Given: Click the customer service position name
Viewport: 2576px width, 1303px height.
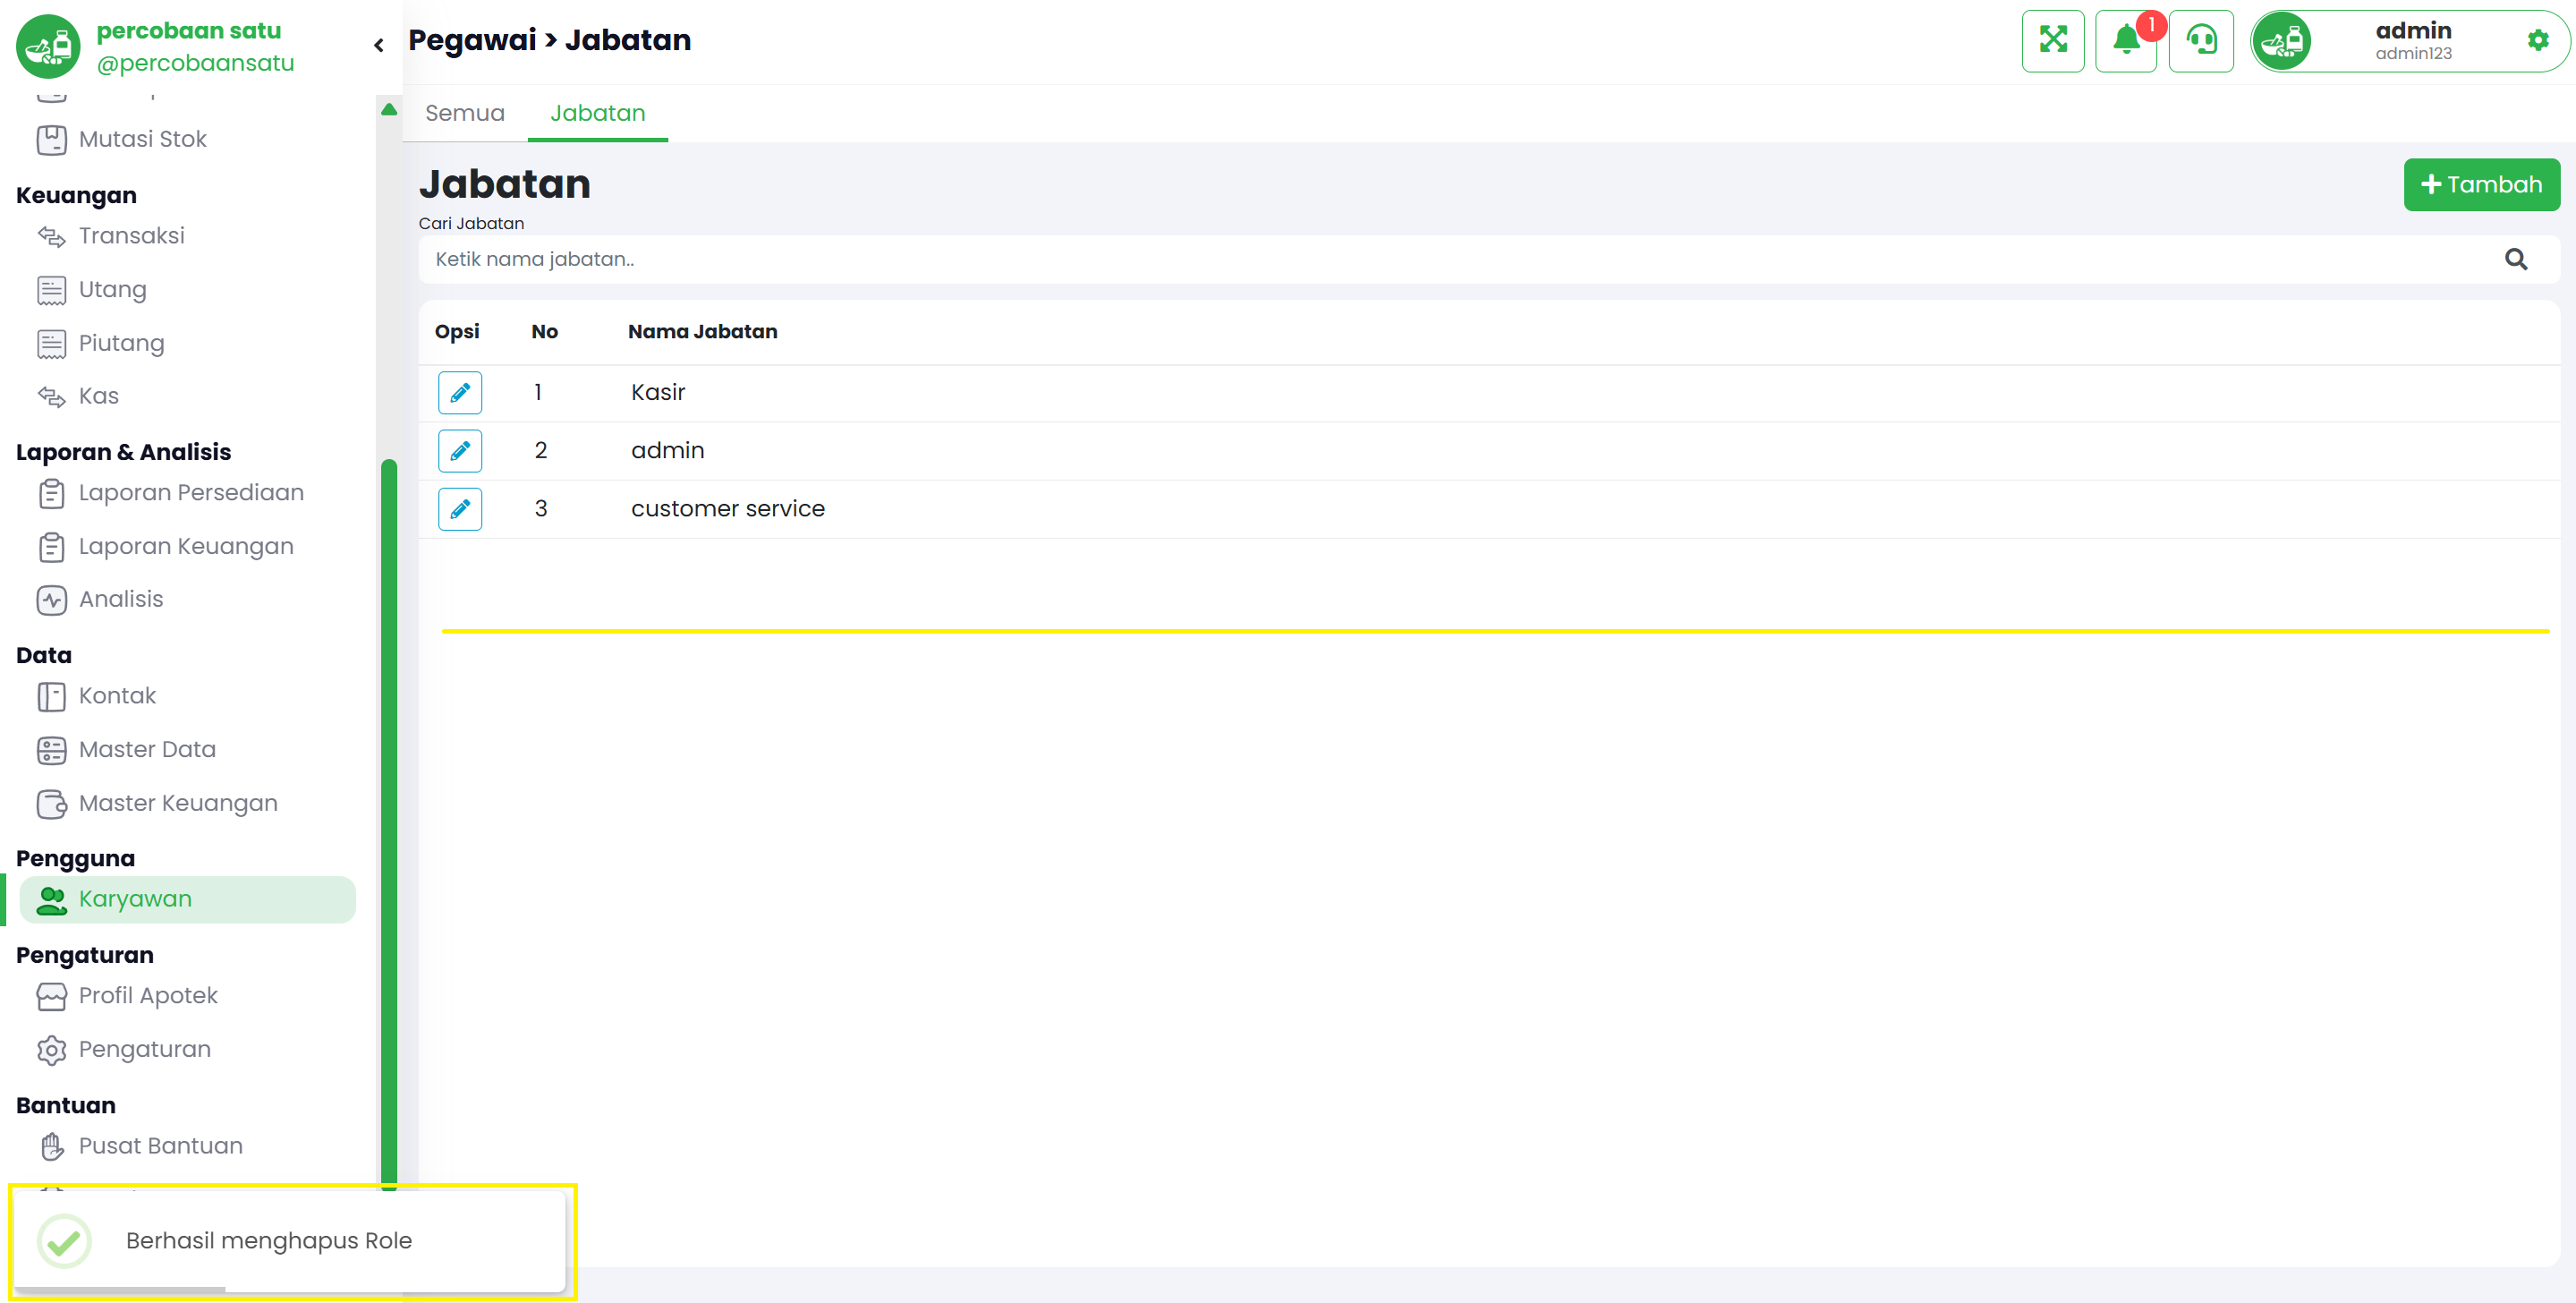Looking at the screenshot, I should (x=728, y=509).
